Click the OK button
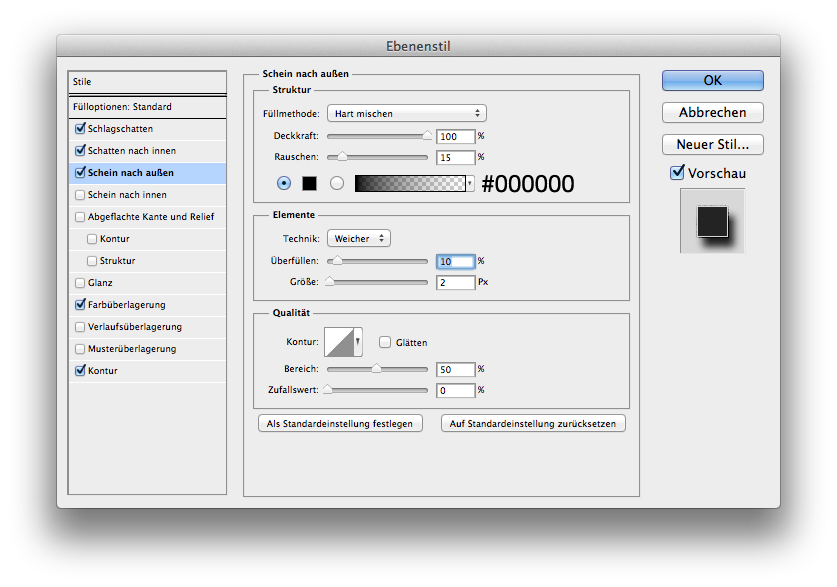Image resolution: width=837 pixels, height=587 pixels. coord(712,80)
